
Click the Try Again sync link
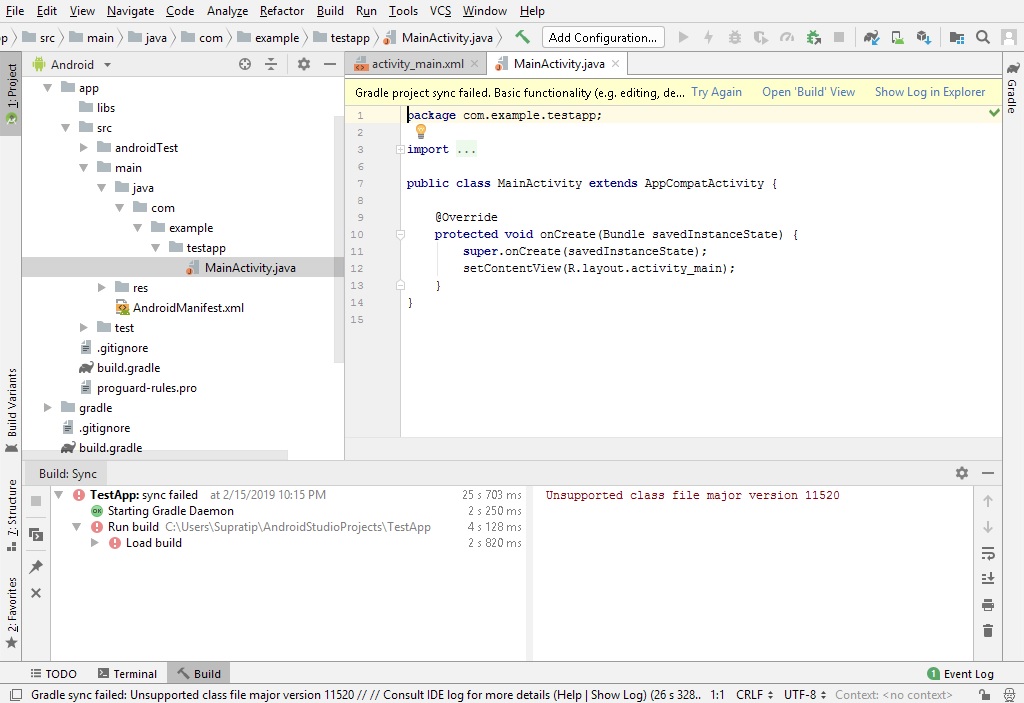[x=716, y=92]
